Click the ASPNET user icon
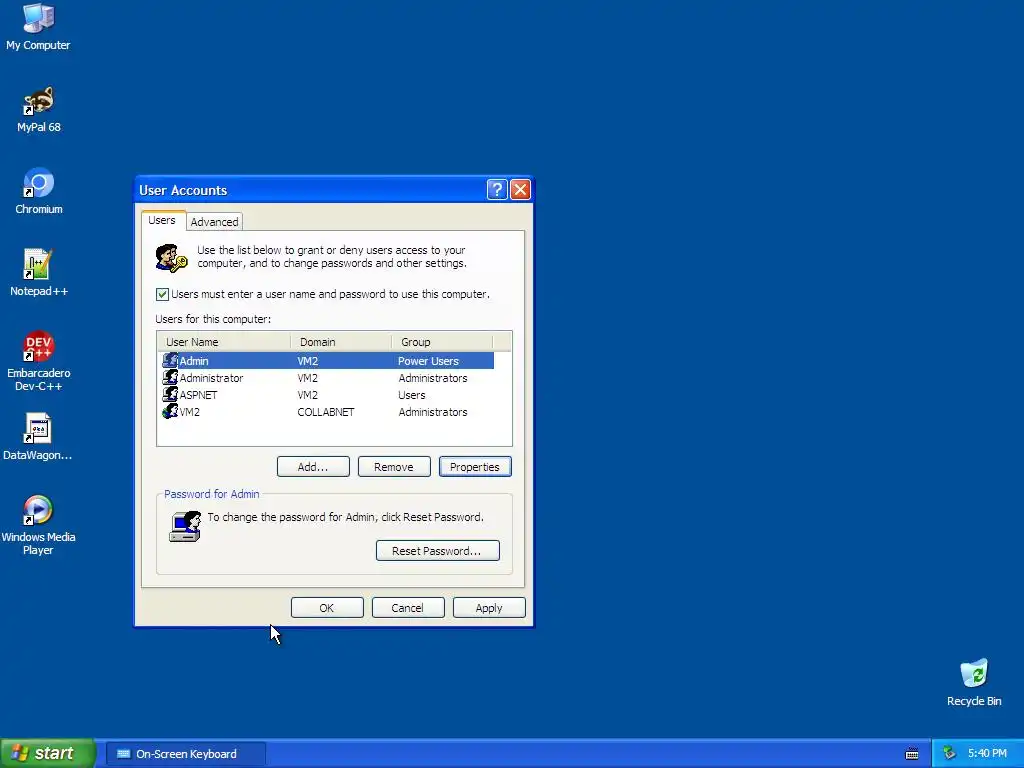The height and width of the screenshot is (768, 1024). (170, 394)
